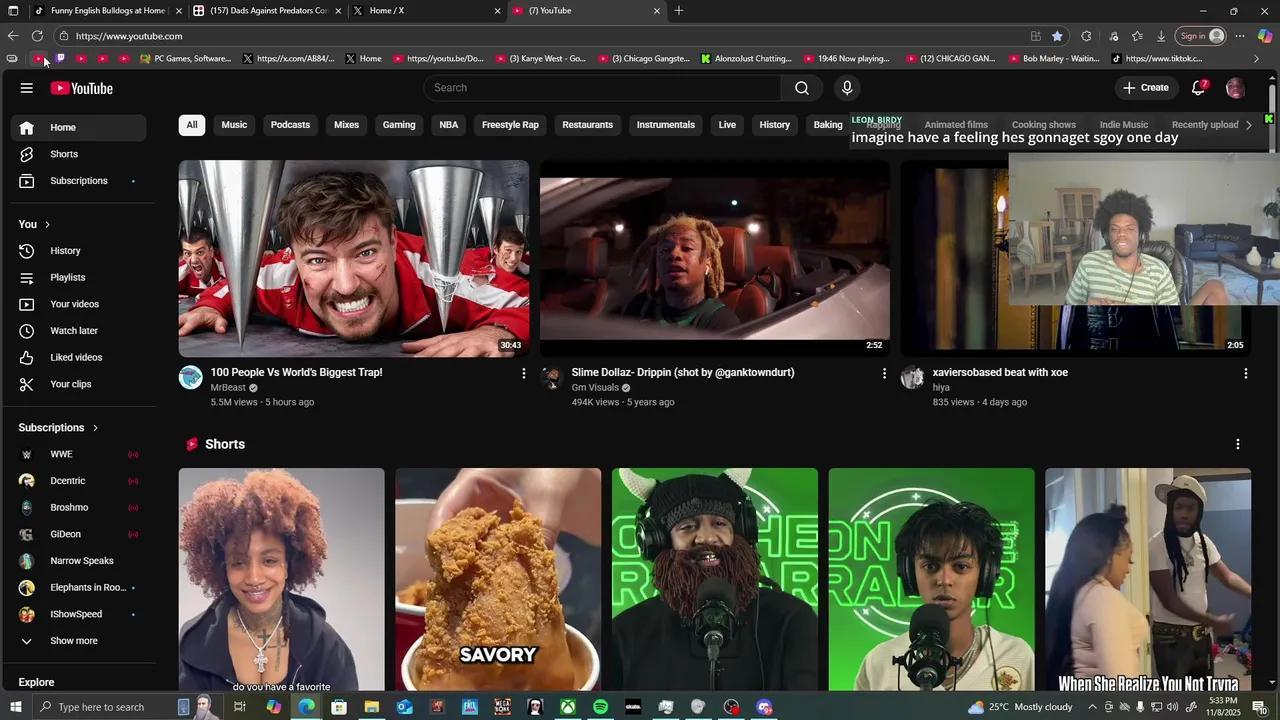Open the YouTube hamburger guide menu
This screenshot has width=1280, height=720.
[27, 88]
